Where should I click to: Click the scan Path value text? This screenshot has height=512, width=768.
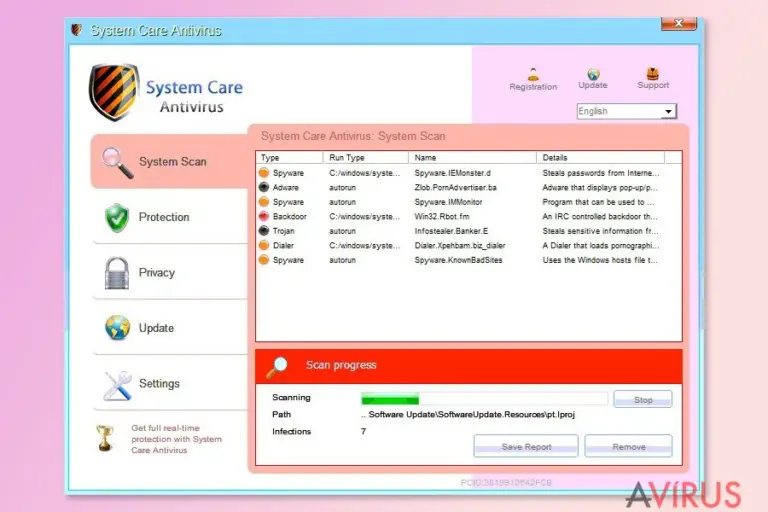[468, 414]
